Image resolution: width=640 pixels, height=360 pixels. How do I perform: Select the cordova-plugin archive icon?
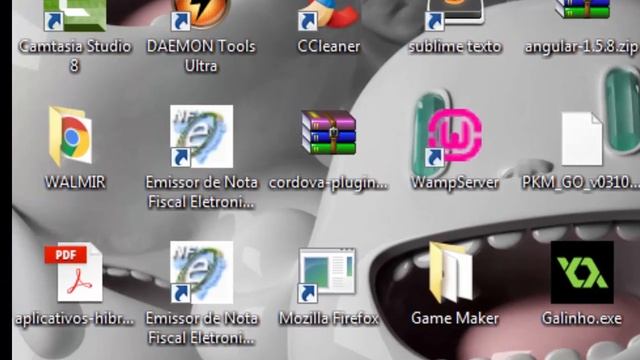point(329,132)
